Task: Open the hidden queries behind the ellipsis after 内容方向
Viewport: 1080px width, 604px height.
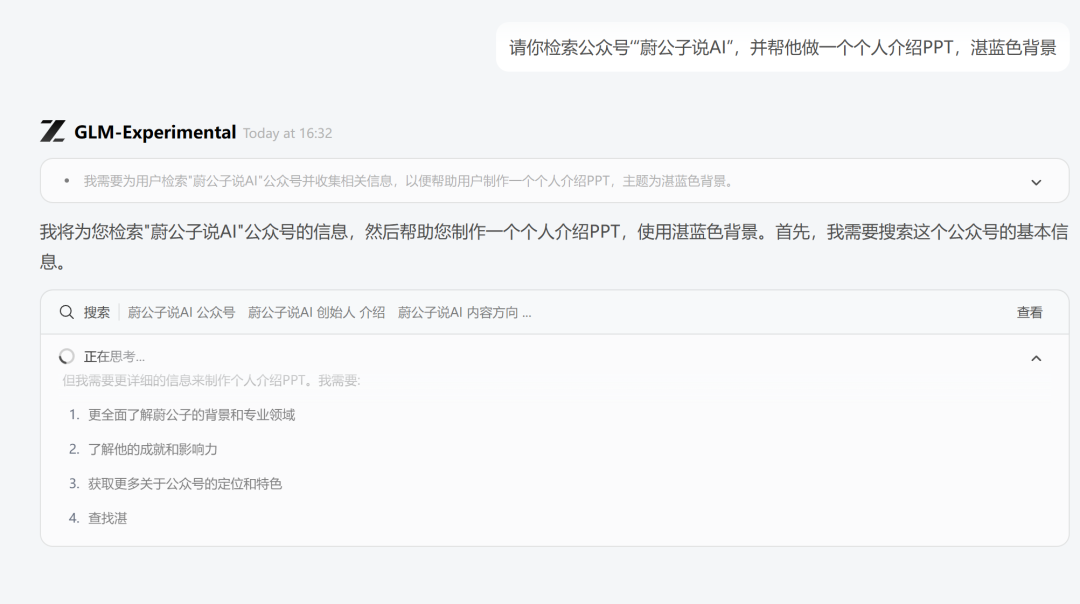Action: pos(527,312)
